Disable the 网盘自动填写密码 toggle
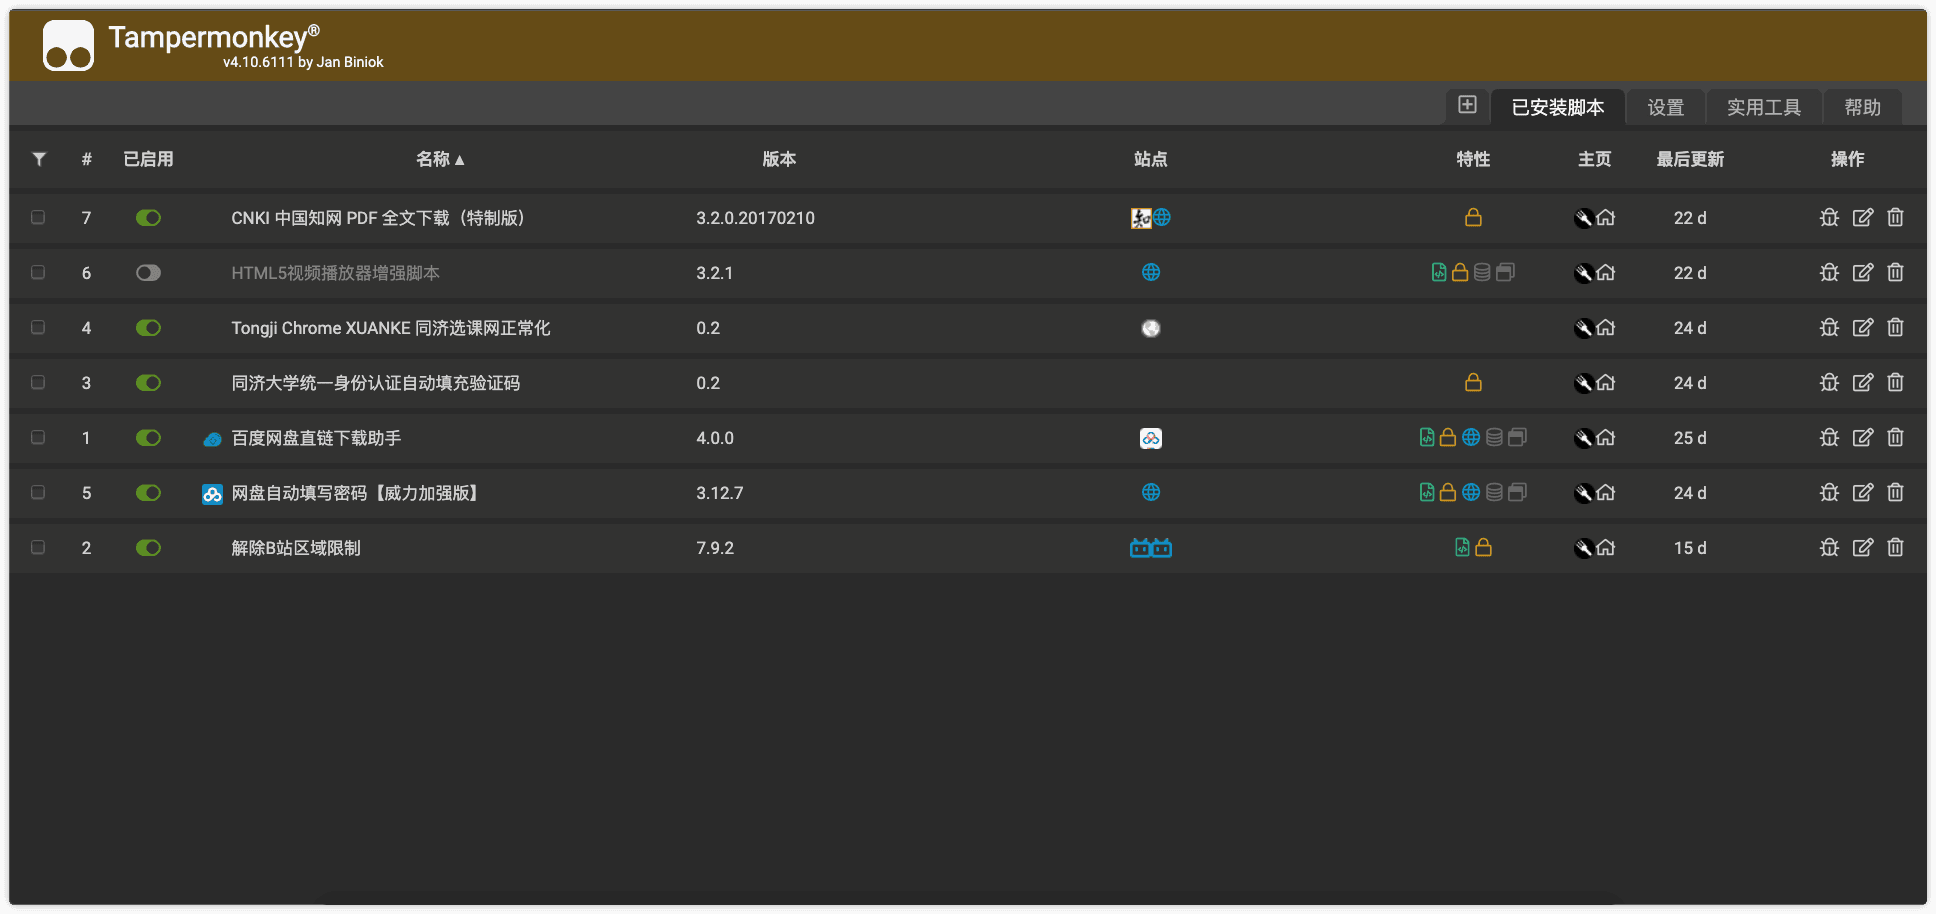Screen dimensions: 1936x914 pos(148,493)
